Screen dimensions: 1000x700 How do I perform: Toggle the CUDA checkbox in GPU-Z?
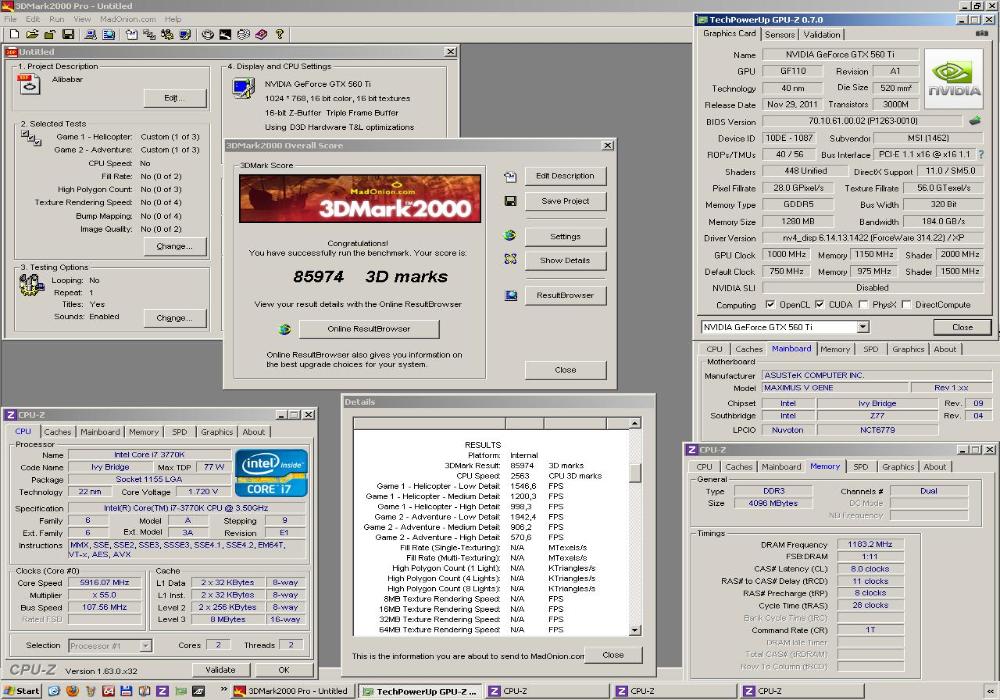click(x=820, y=304)
